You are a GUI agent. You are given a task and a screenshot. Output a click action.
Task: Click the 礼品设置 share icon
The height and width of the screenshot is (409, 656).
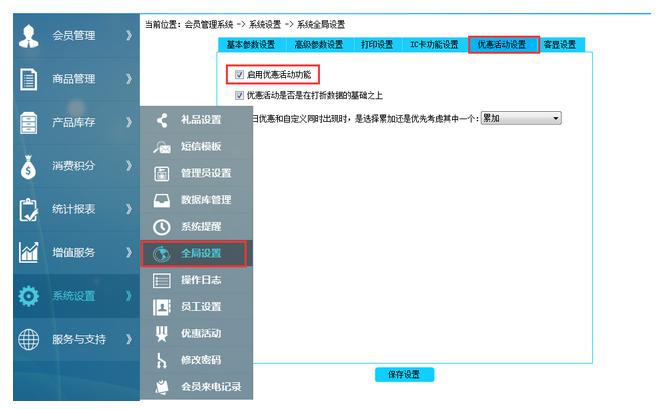click(x=162, y=121)
